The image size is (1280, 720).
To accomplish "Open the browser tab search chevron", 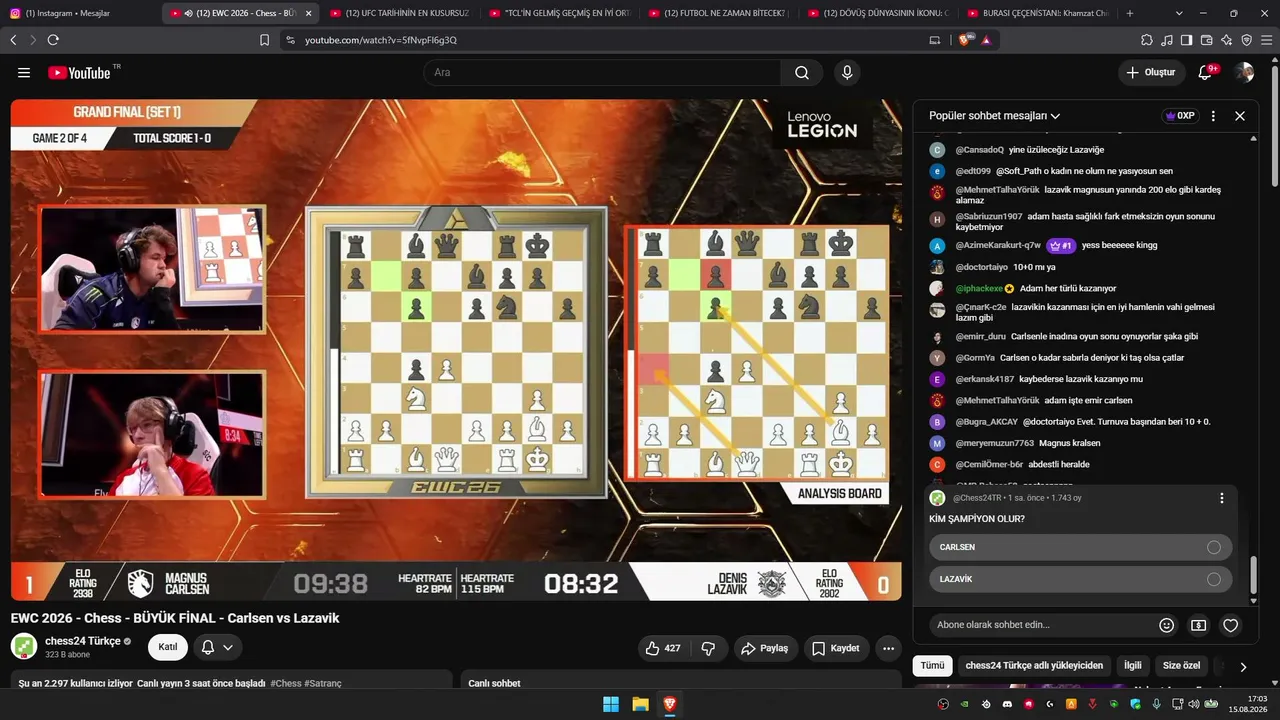I will click(1179, 13).
